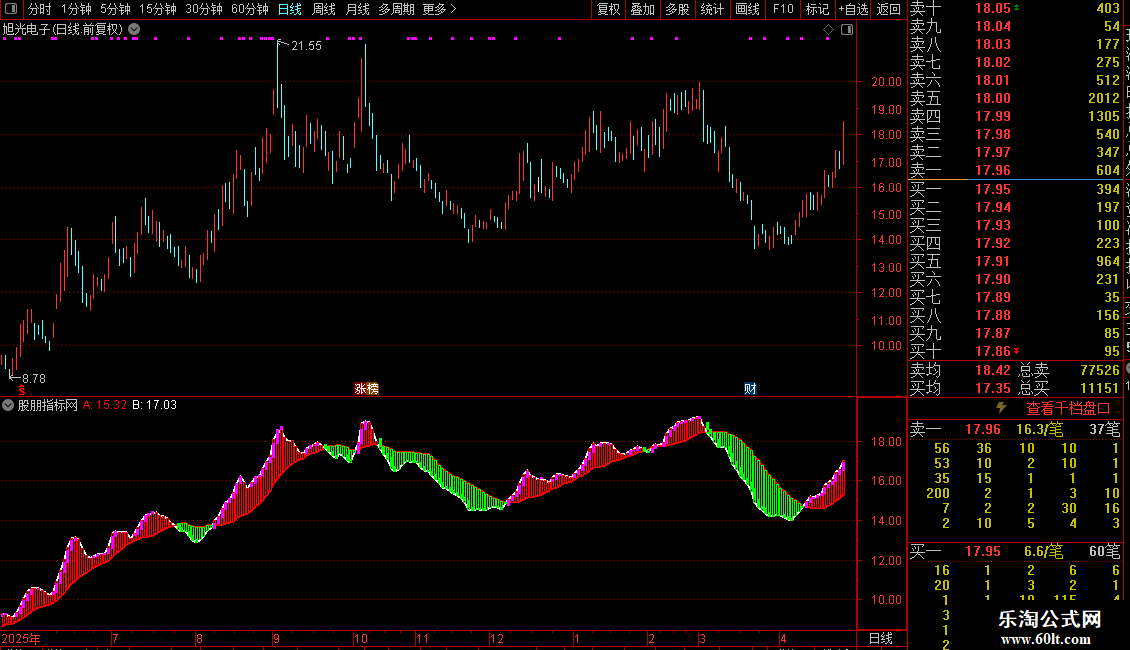Select the 60分钟 period
Viewport: 1130px width, 650px height.
[x=249, y=9]
